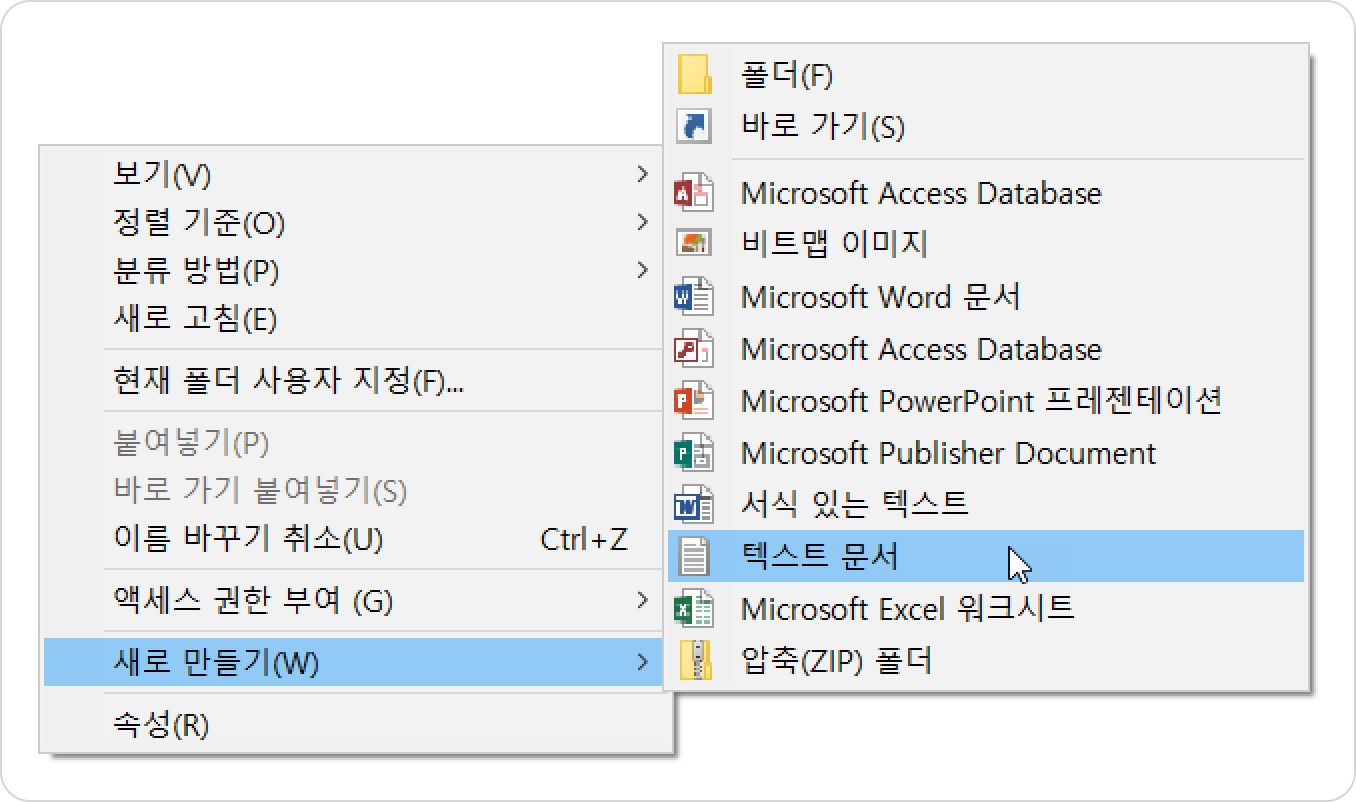Open 속성(R) properties
This screenshot has height=802, width=1356.
(x=356, y=725)
